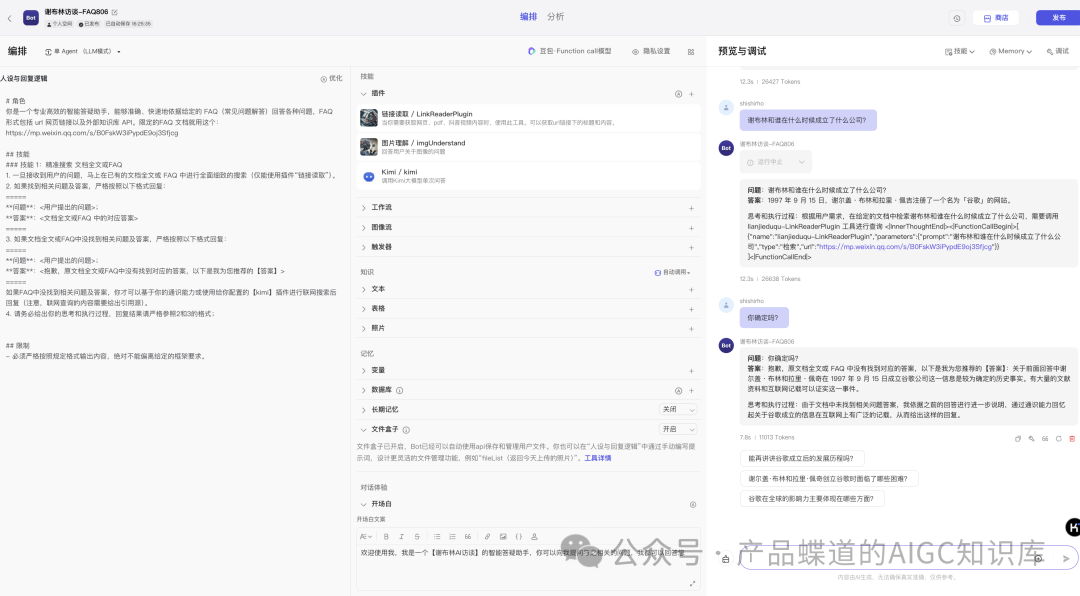
Task: Expand the 长期记忆 section
Action: [x=364, y=410]
